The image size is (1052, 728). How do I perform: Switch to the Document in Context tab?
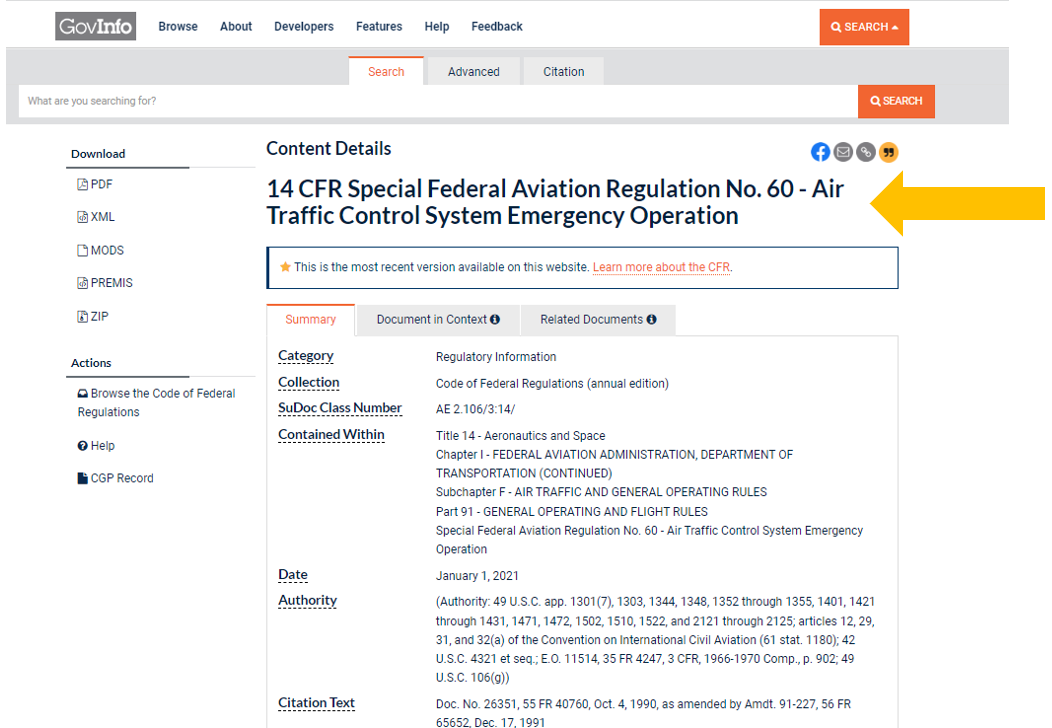coord(437,320)
